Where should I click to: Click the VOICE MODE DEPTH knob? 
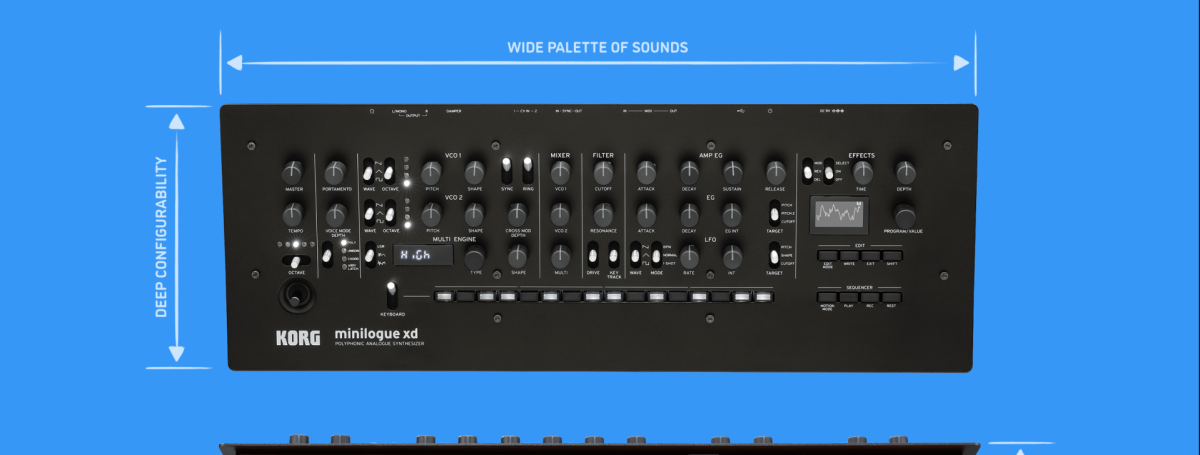[x=337, y=214]
